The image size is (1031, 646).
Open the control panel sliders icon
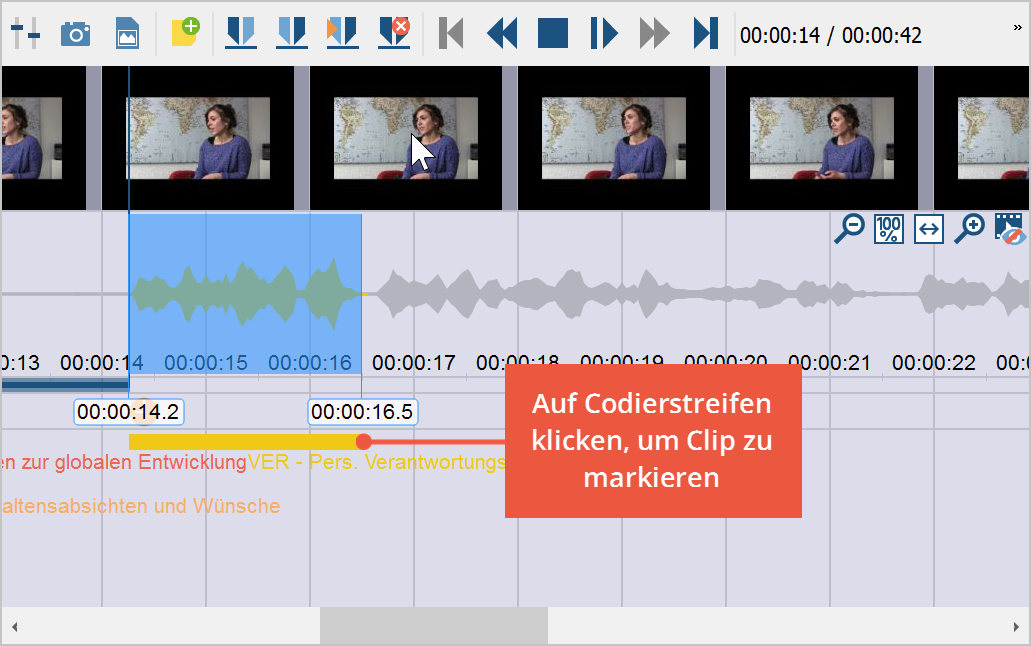(25, 33)
